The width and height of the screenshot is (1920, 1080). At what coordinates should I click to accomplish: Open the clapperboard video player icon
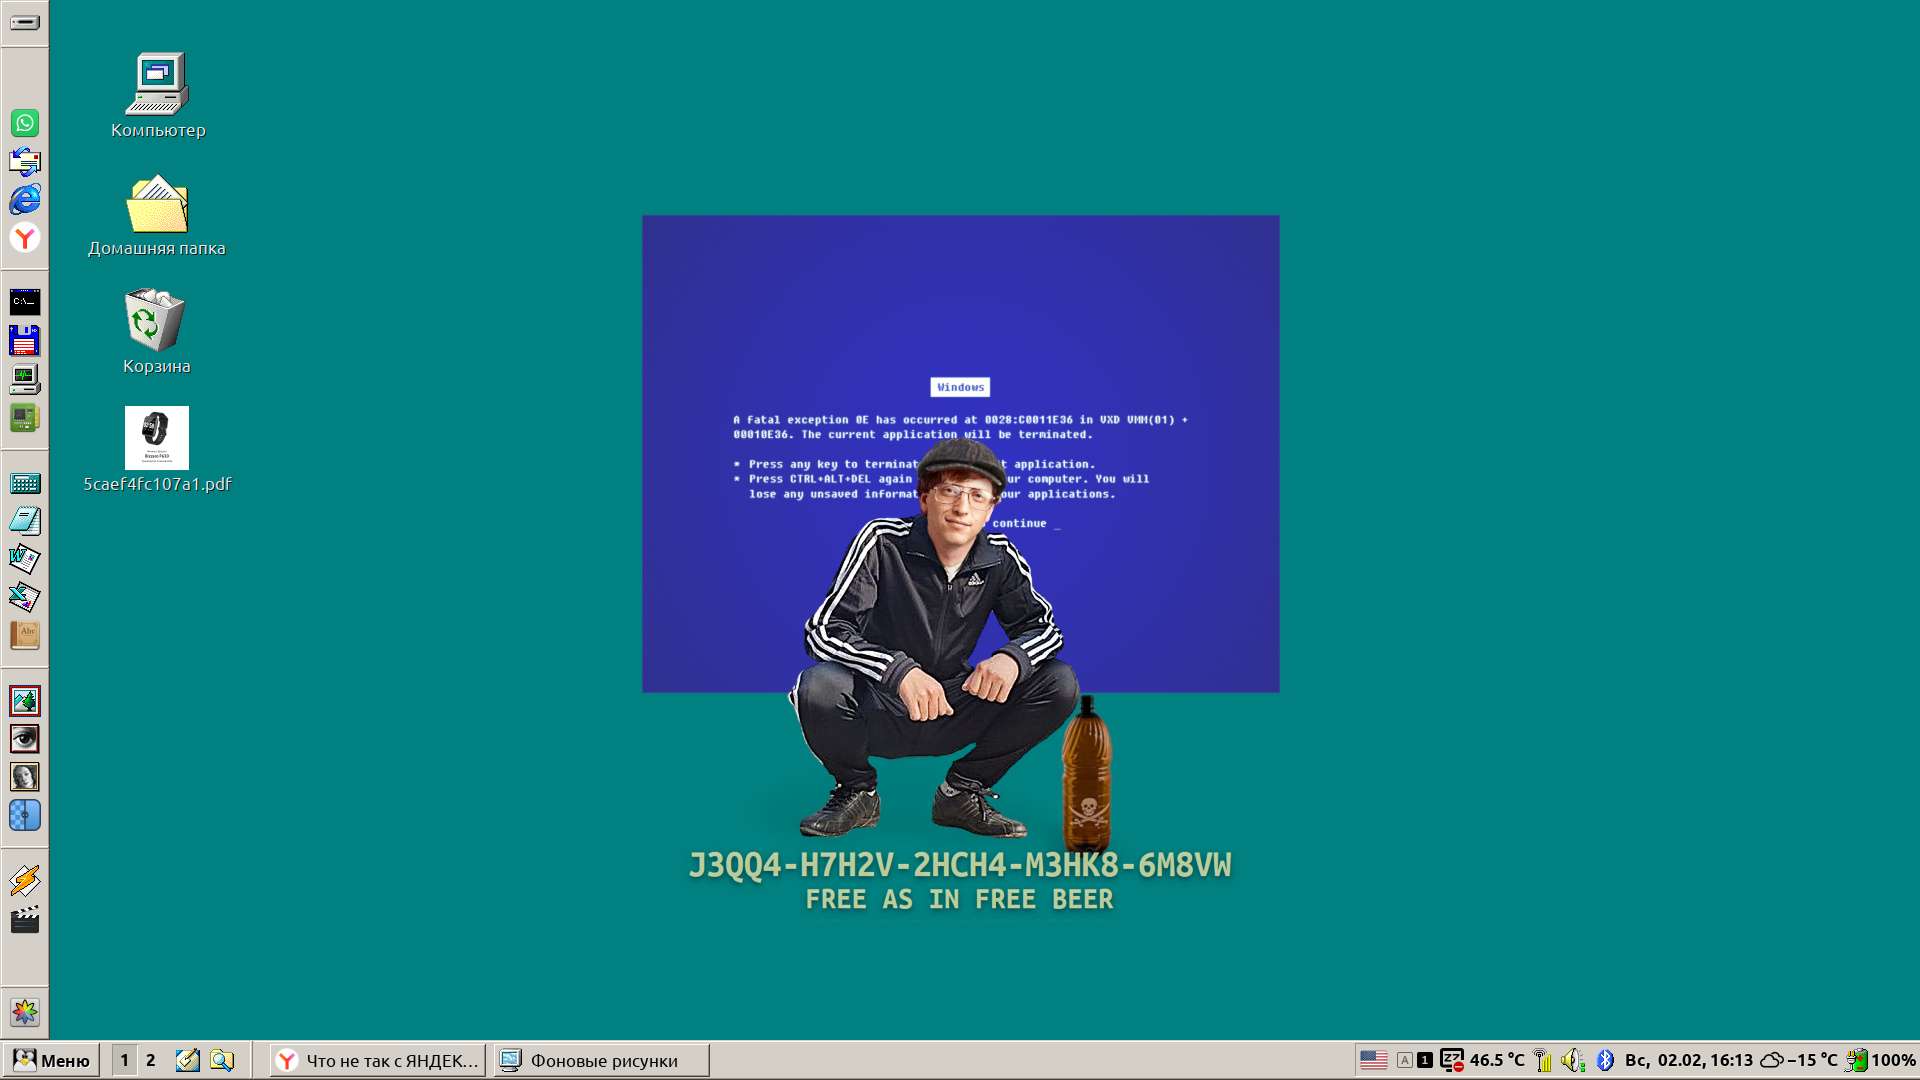pos(24,919)
